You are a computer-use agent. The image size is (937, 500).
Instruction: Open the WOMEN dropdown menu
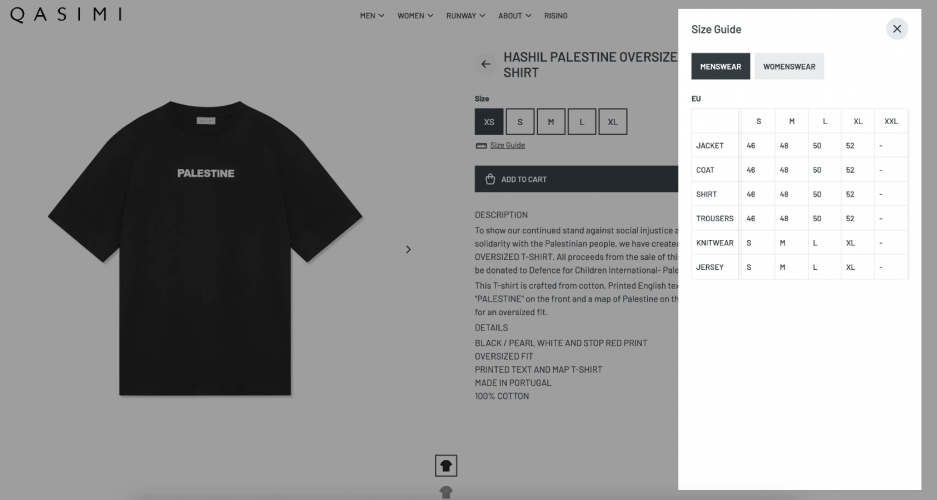click(415, 16)
